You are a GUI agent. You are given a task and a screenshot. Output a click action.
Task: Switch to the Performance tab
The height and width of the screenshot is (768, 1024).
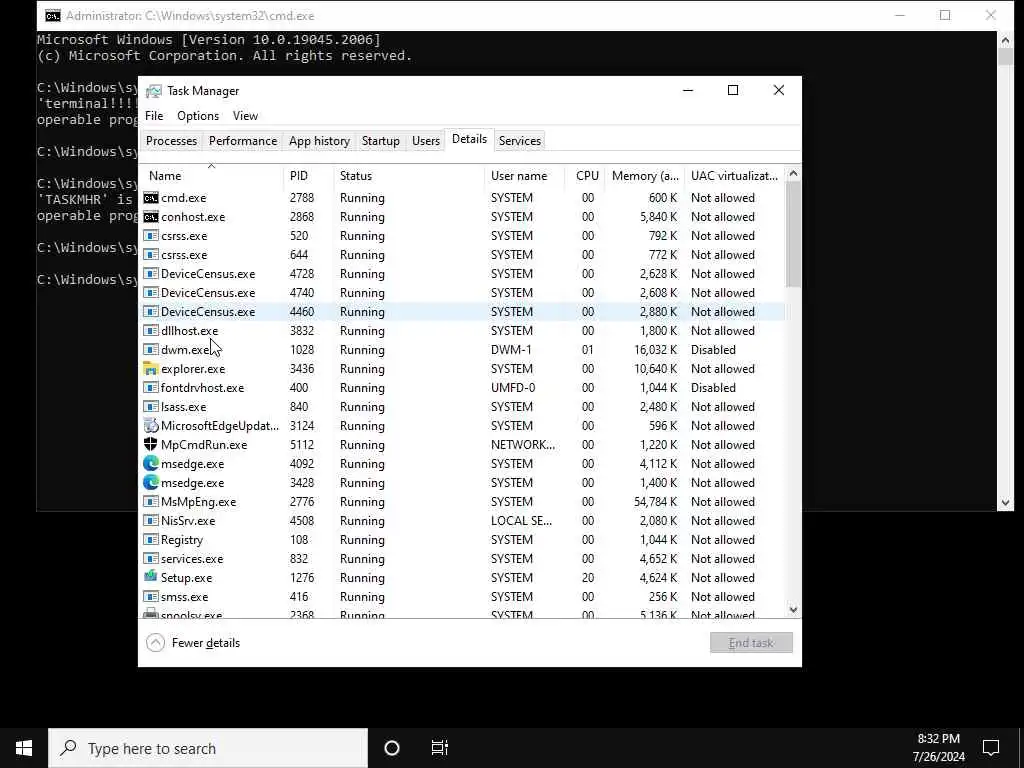tap(243, 141)
